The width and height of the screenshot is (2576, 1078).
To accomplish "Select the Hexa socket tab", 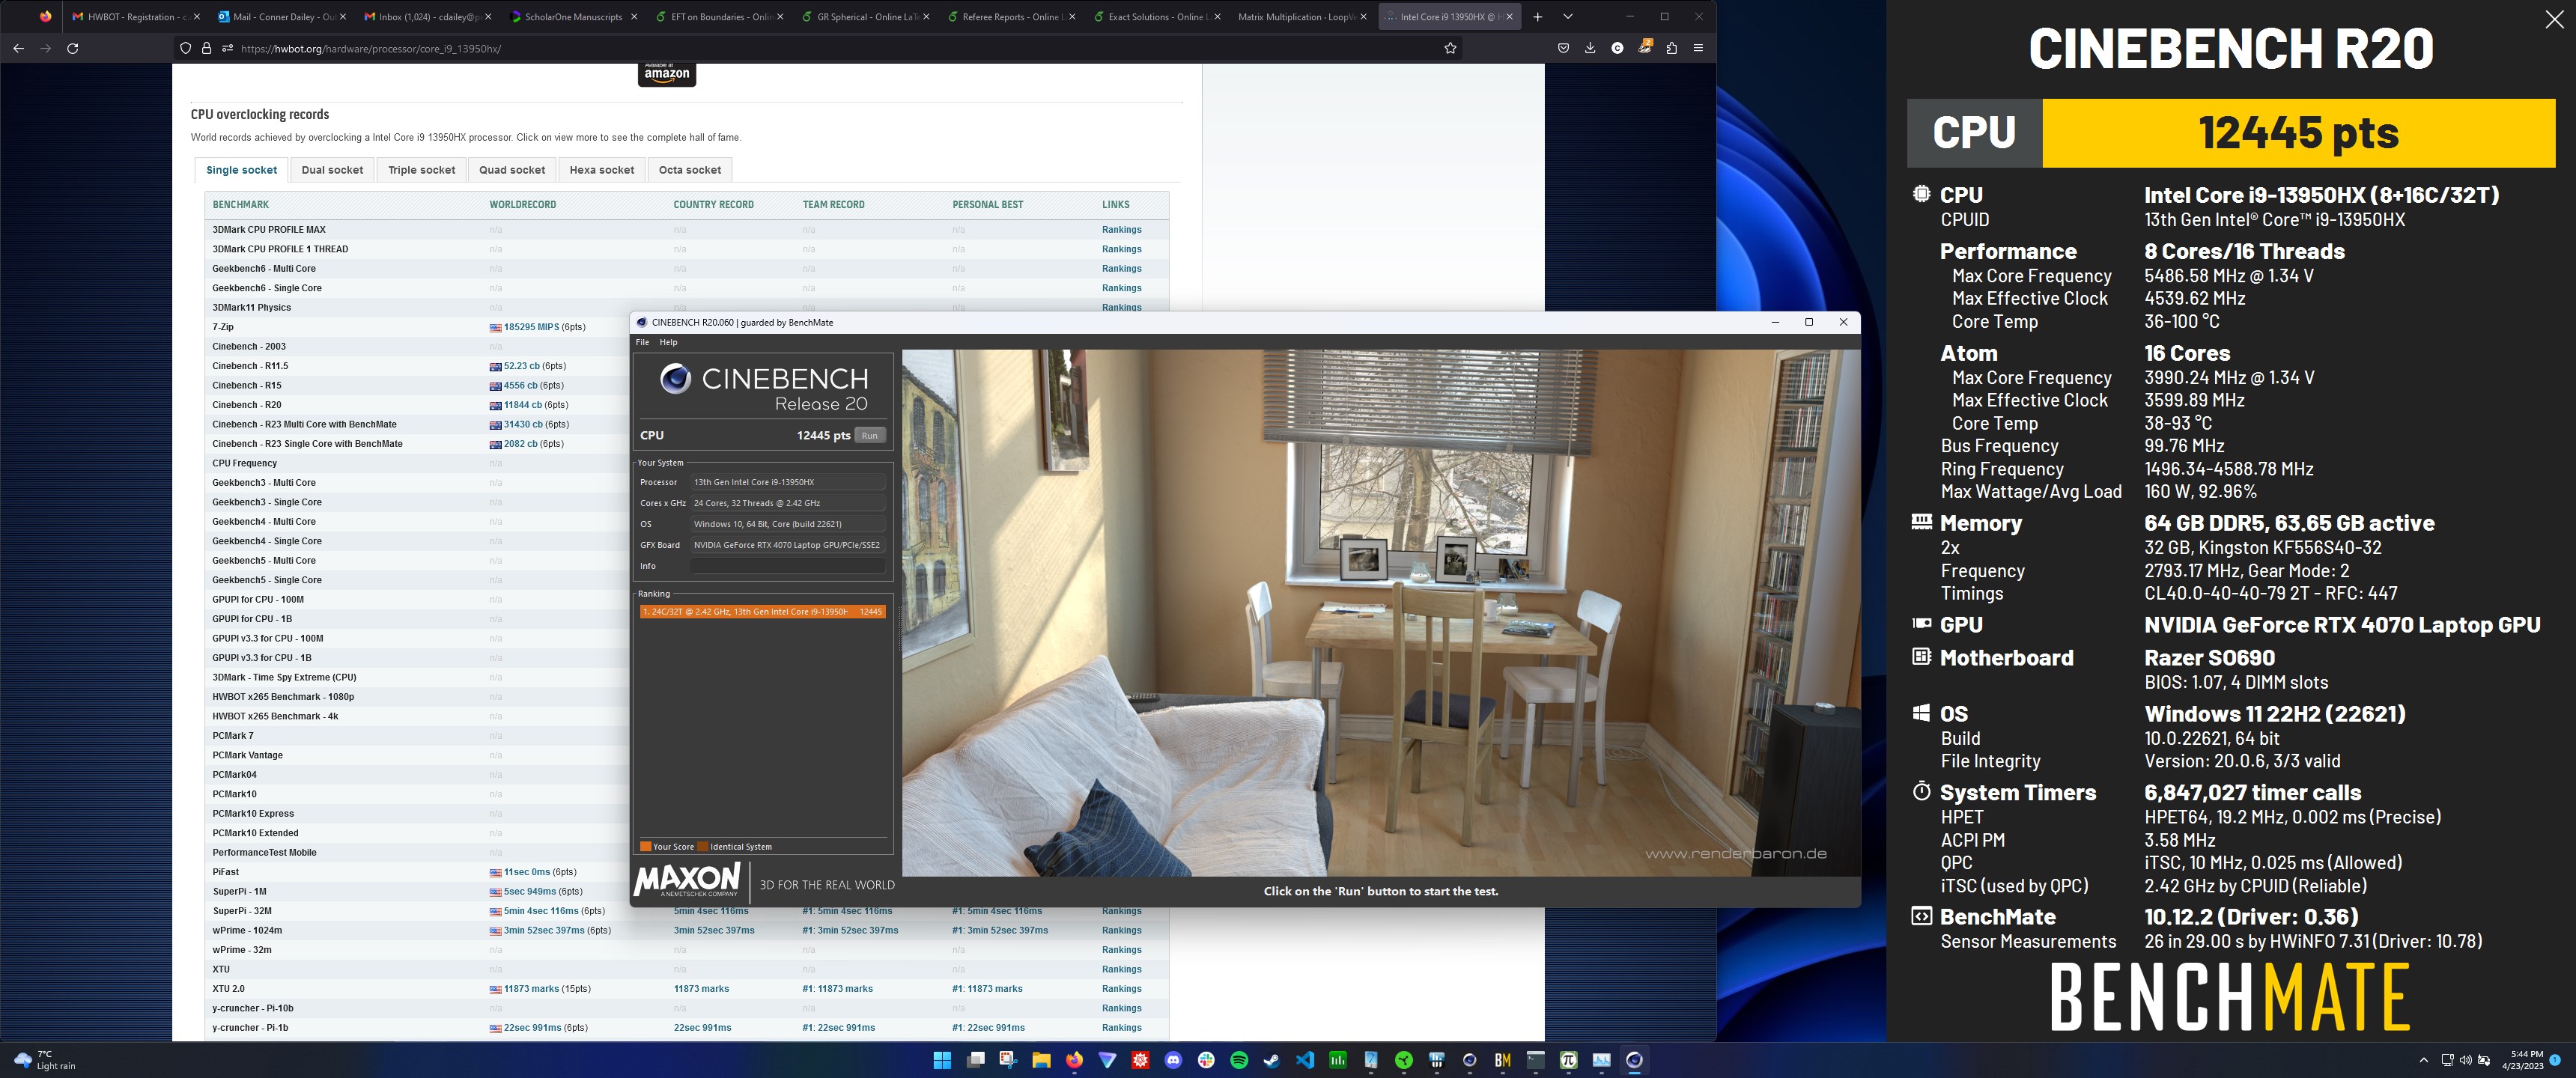I will [x=602, y=170].
